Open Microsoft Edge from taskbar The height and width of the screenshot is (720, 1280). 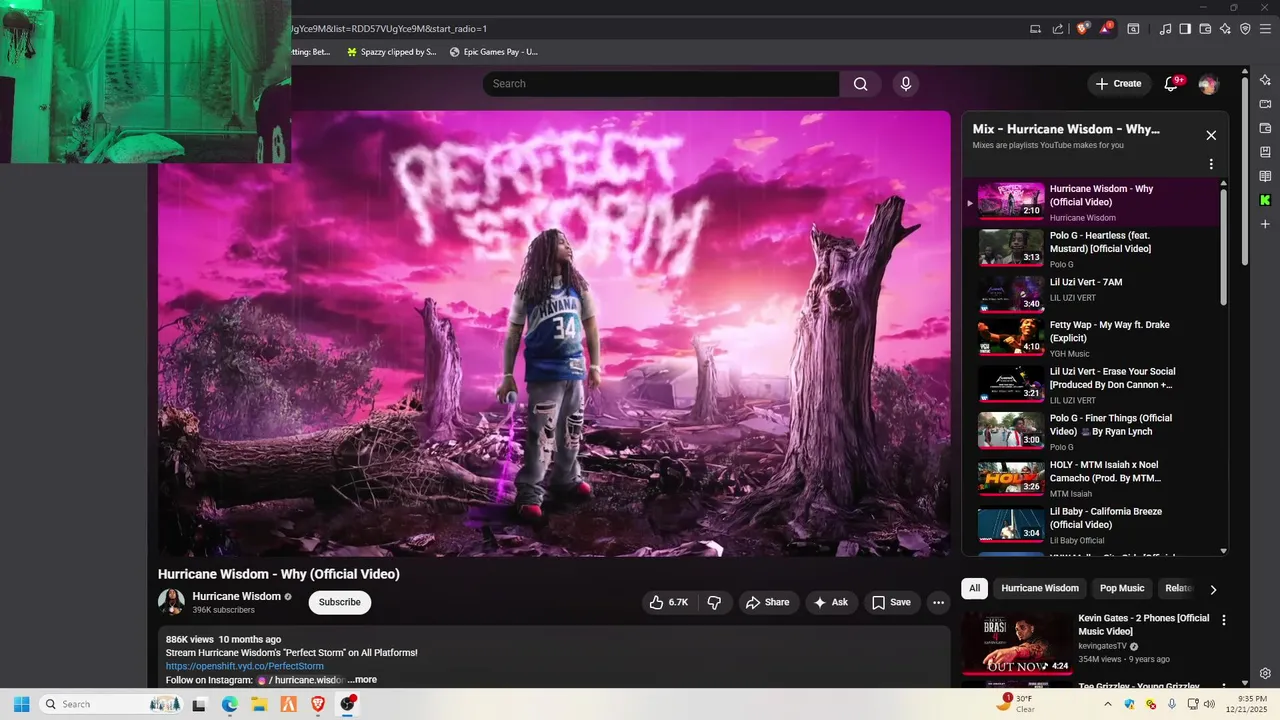[229, 704]
